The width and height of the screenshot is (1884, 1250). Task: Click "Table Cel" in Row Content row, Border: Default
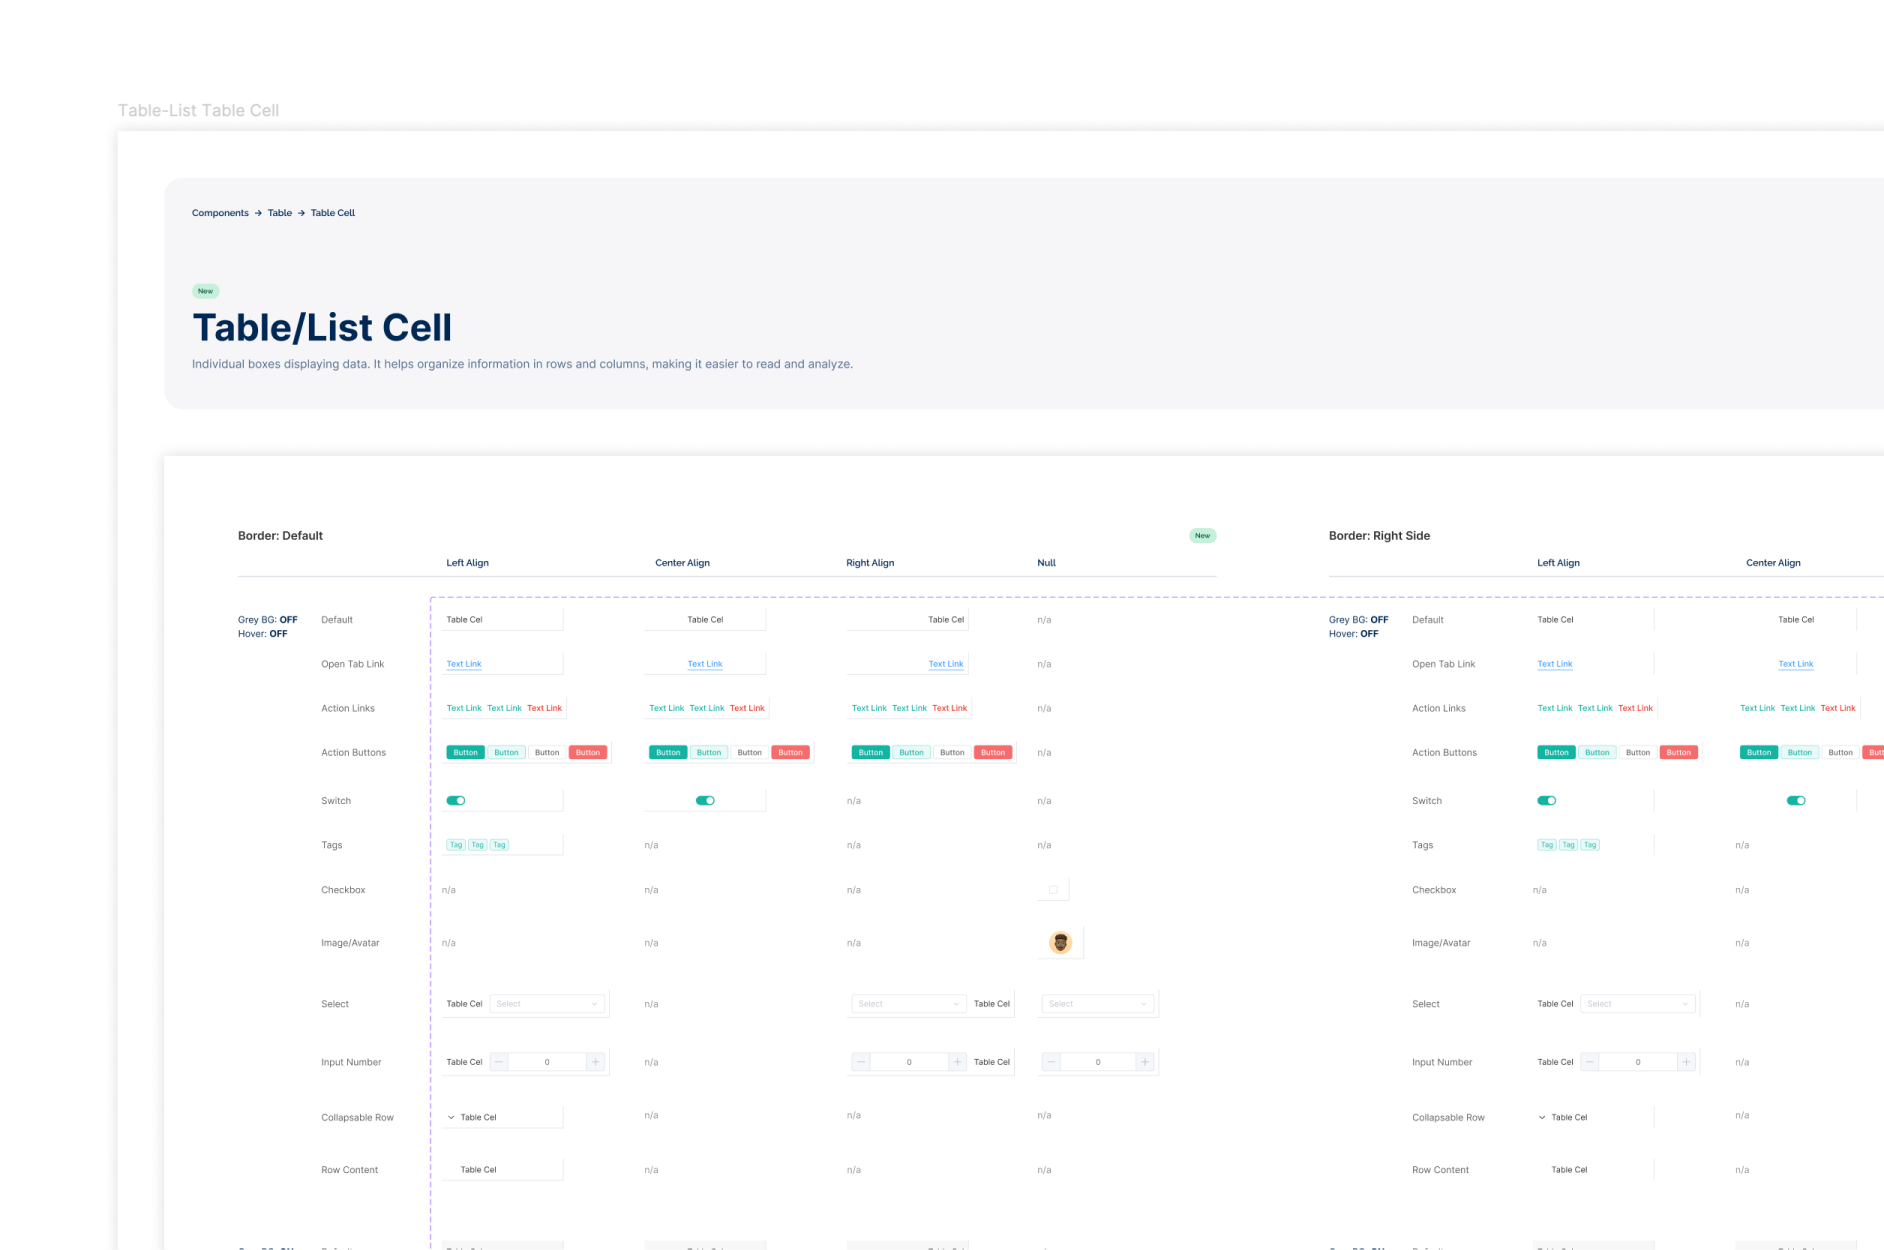478,1170
